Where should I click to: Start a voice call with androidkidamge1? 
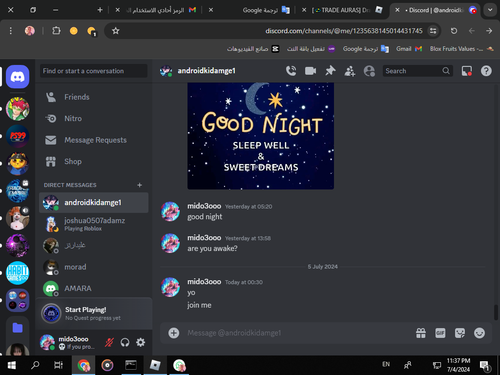[x=291, y=71]
